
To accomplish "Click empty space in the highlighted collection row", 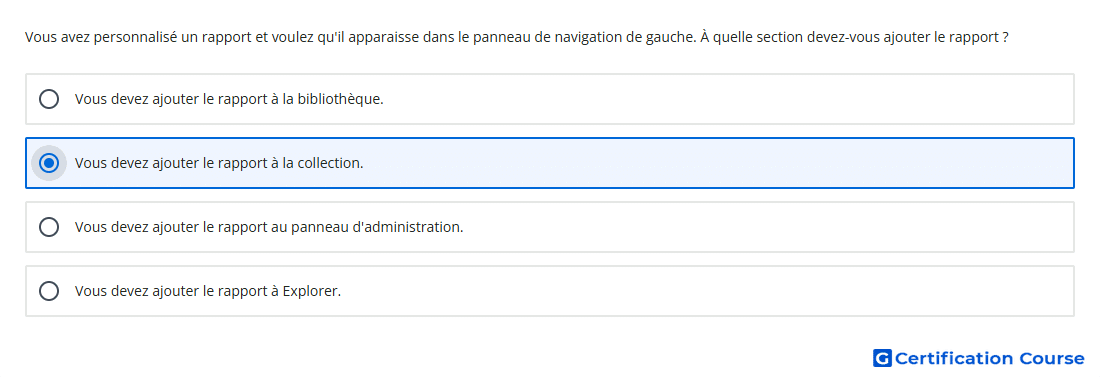I will (x=719, y=164).
